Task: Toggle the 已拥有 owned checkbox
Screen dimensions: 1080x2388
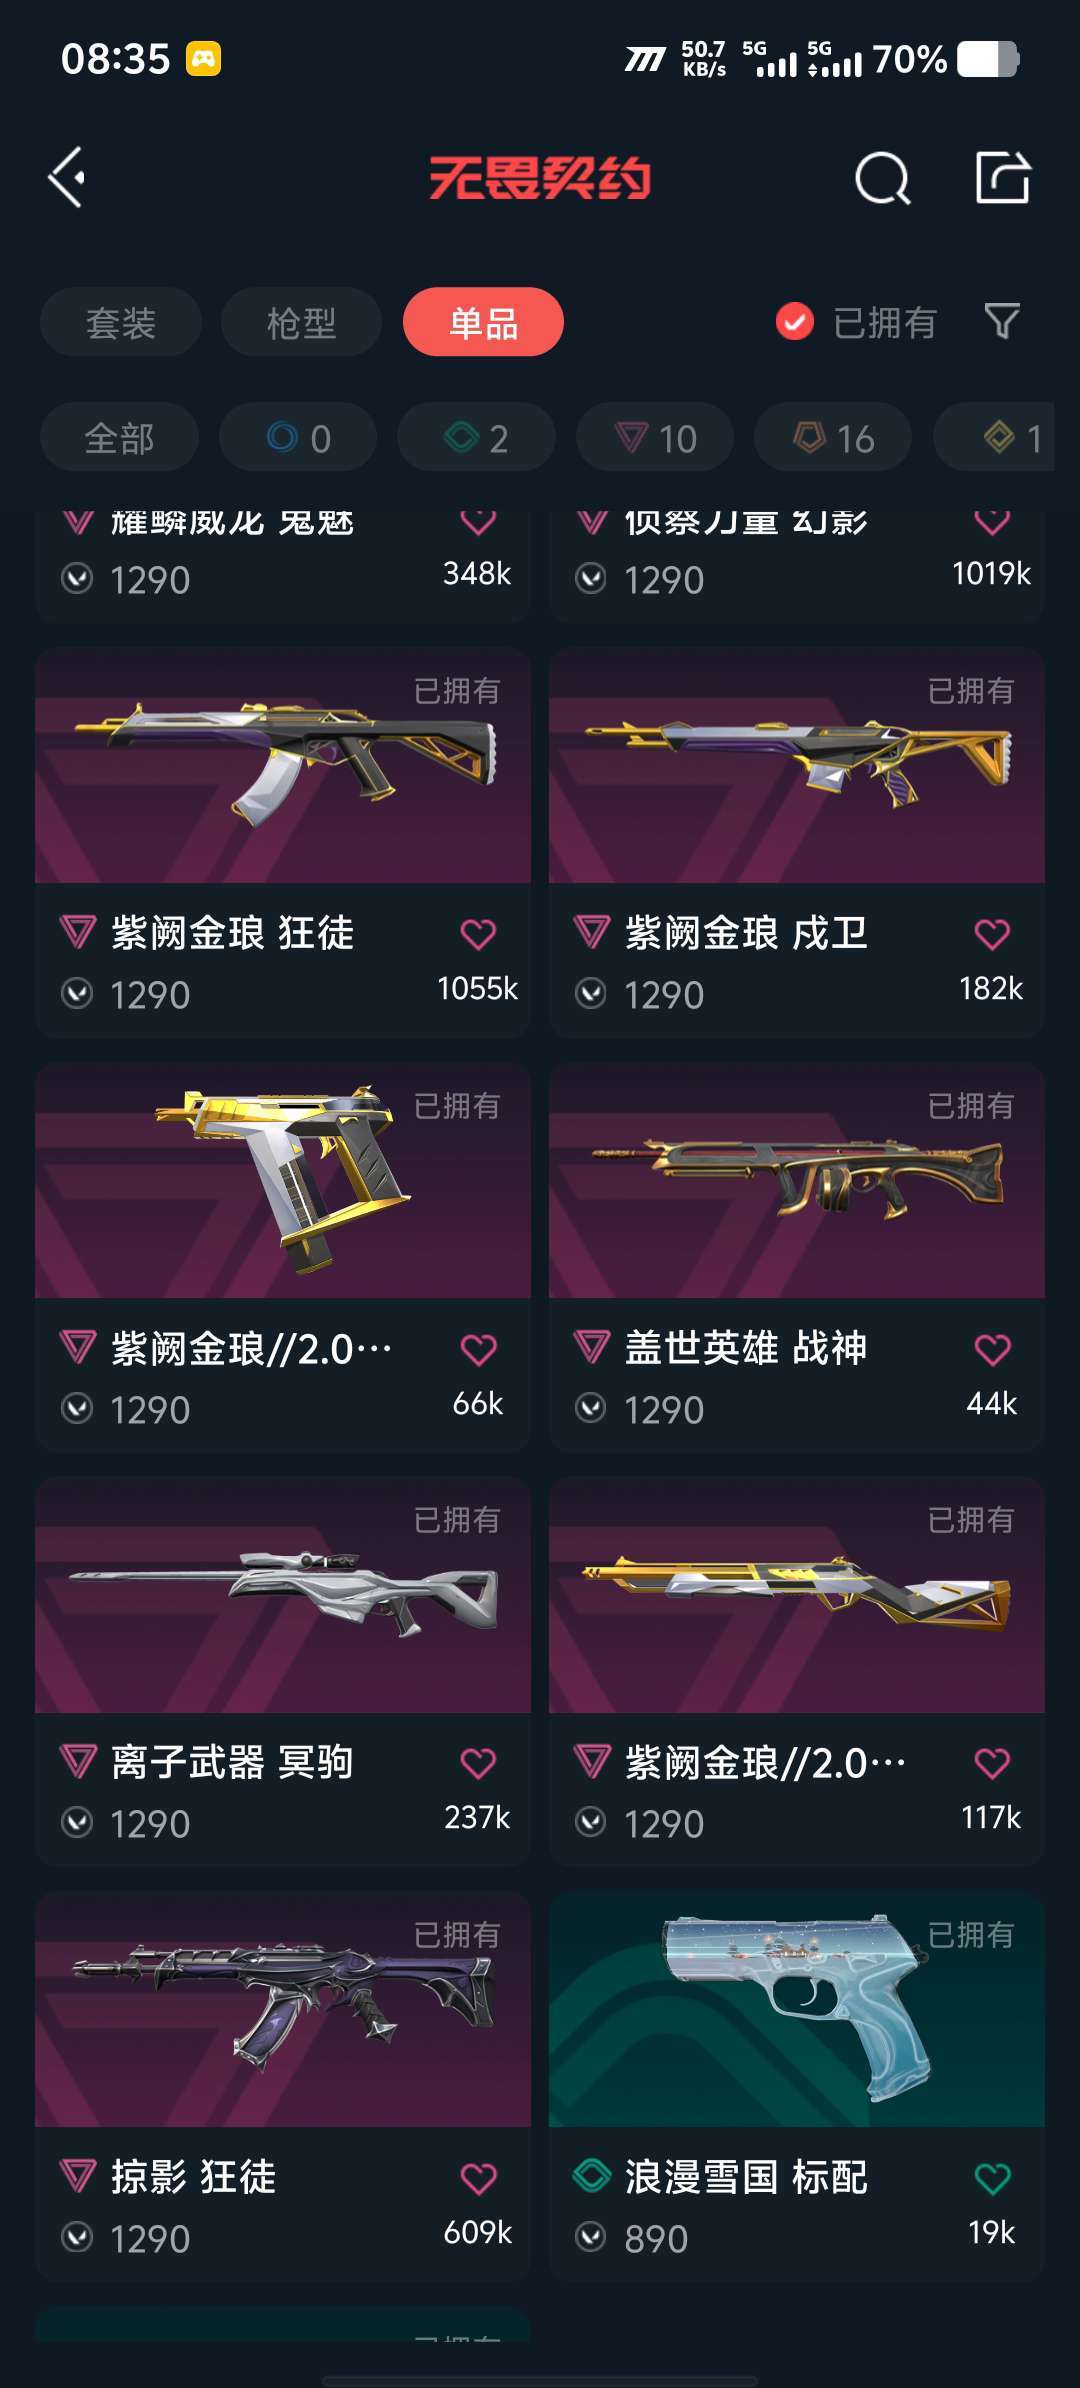Action: [x=795, y=322]
